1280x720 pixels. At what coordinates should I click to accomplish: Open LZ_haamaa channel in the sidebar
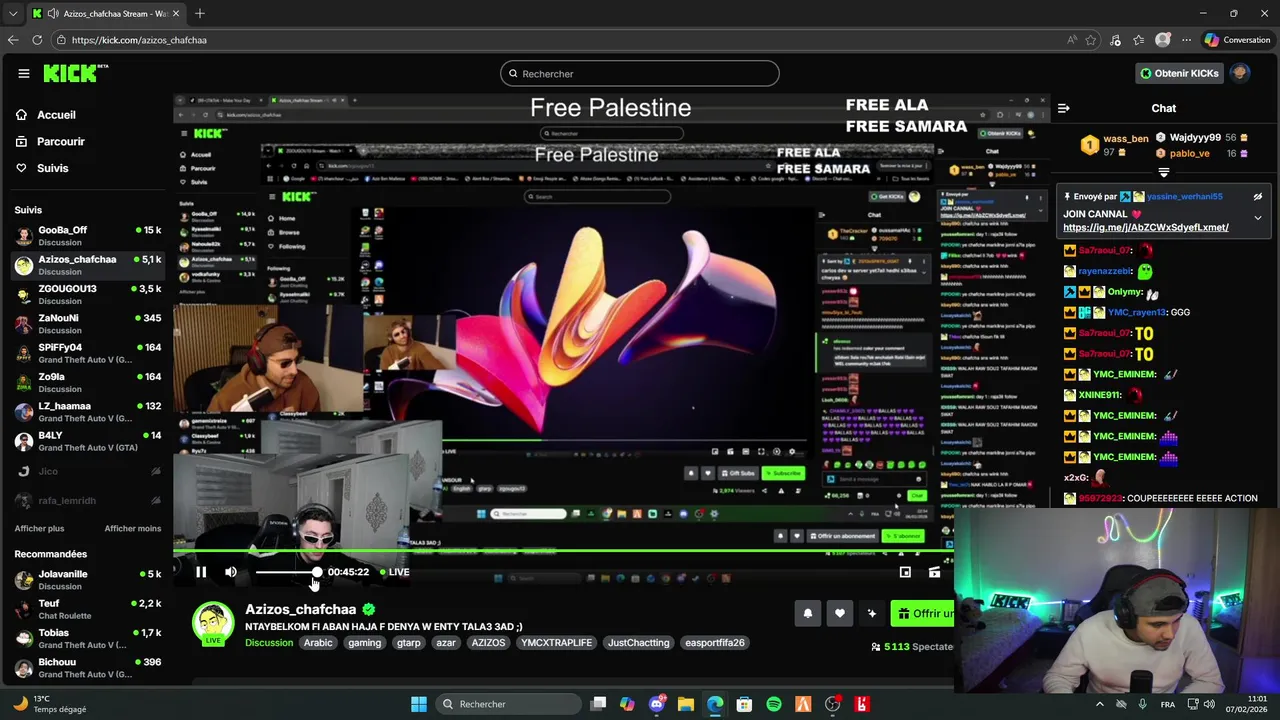pos(88,412)
